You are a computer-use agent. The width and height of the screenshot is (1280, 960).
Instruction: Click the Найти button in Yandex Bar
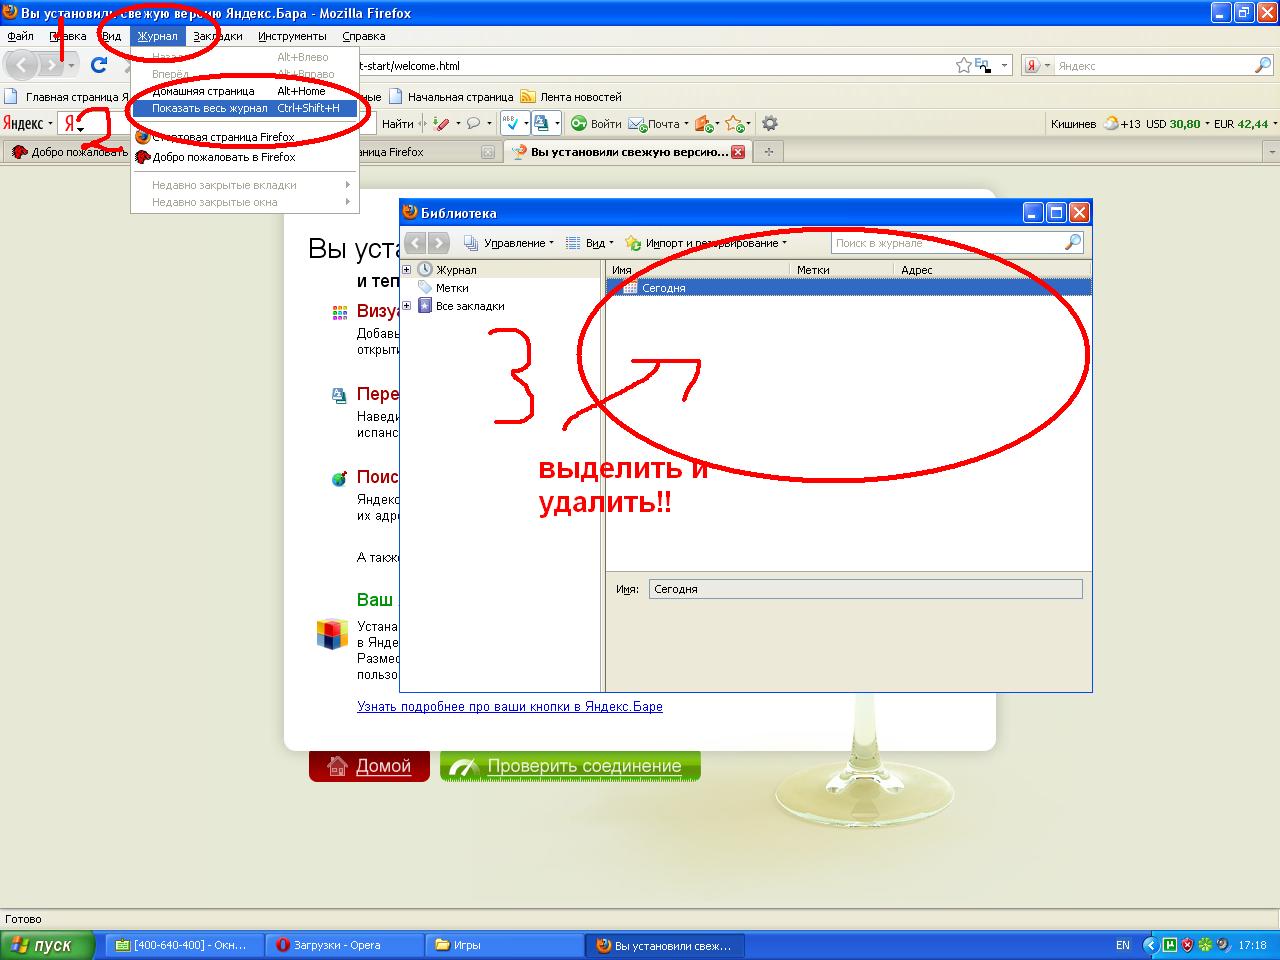pyautogui.click(x=397, y=124)
